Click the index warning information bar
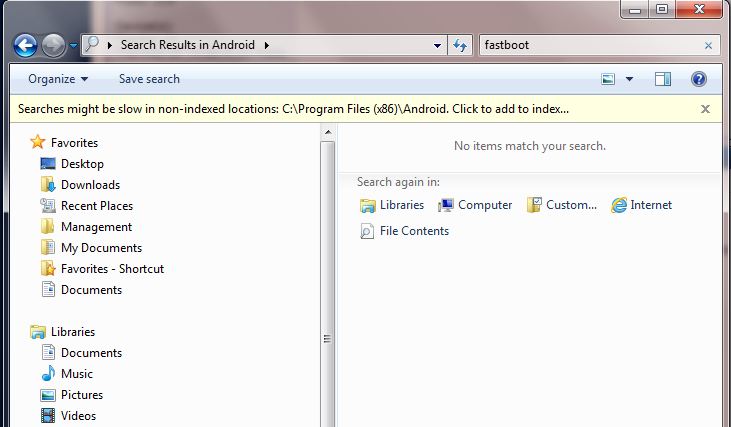 tap(293, 109)
